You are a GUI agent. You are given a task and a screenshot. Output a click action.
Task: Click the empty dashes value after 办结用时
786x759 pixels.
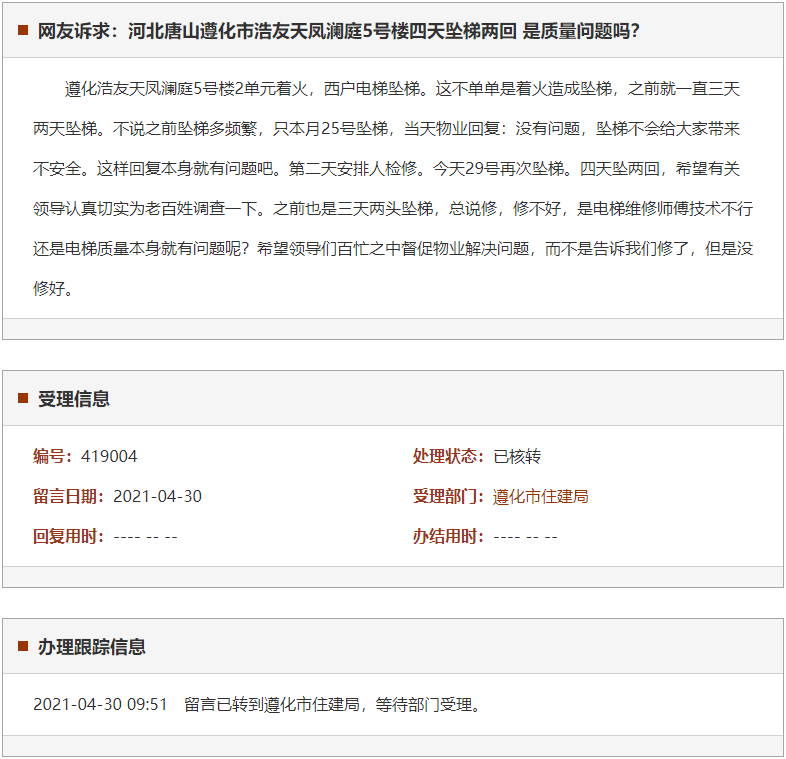(x=525, y=536)
